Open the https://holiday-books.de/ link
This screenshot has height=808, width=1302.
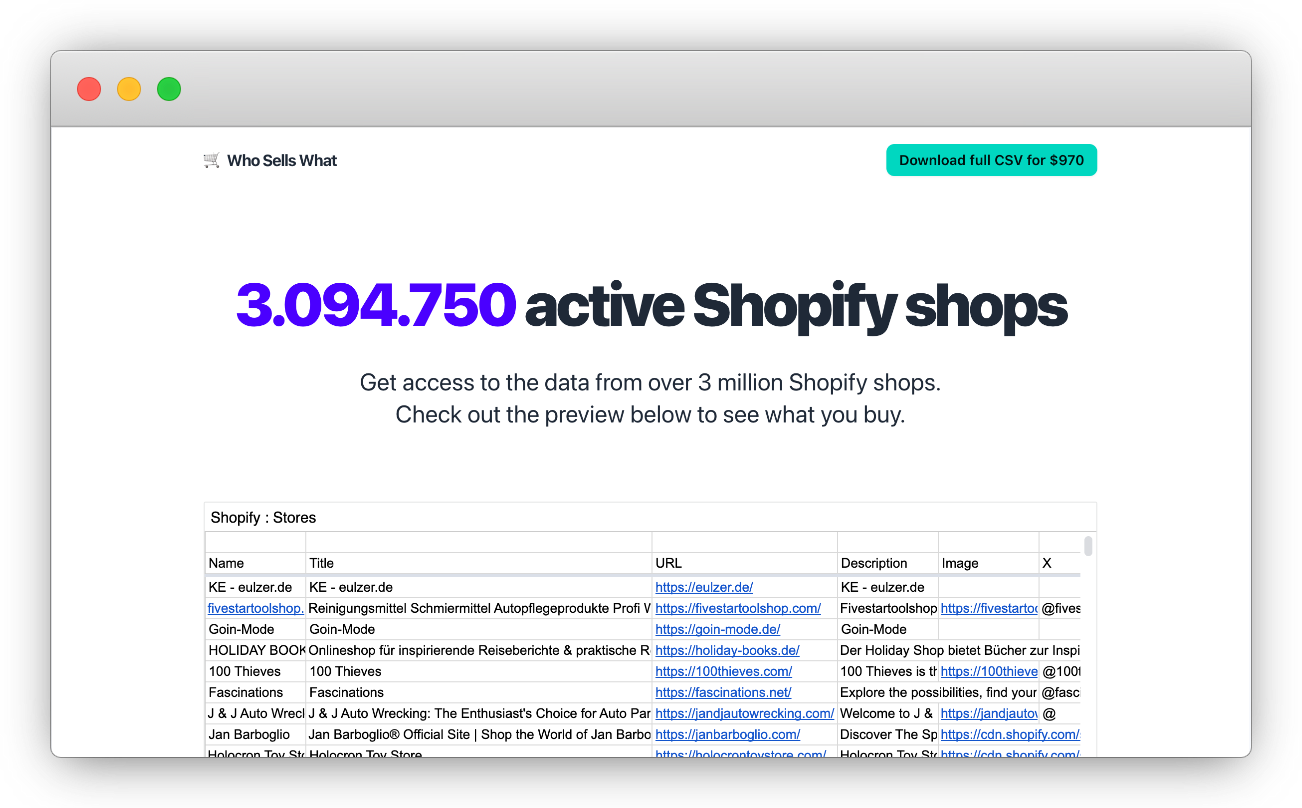727,650
